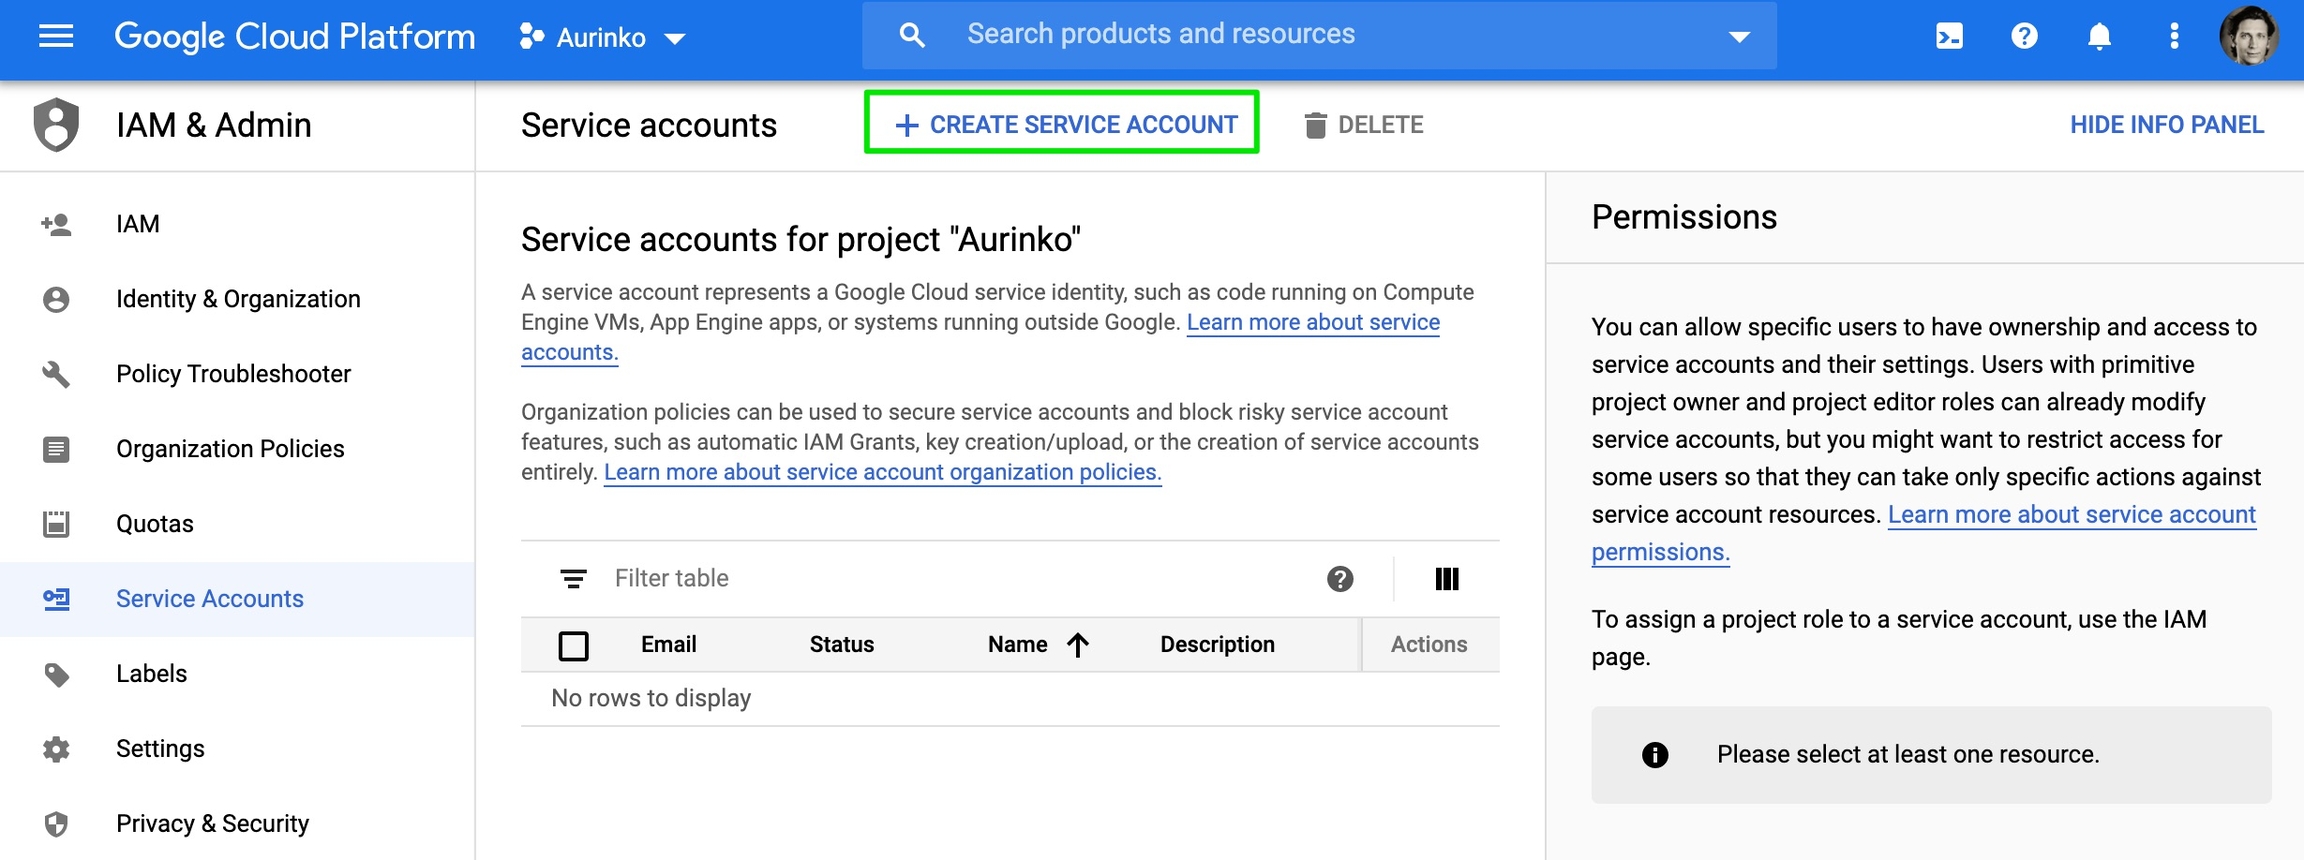Open the hamburger navigation menu
Image resolution: width=2304 pixels, height=860 pixels.
(56, 37)
